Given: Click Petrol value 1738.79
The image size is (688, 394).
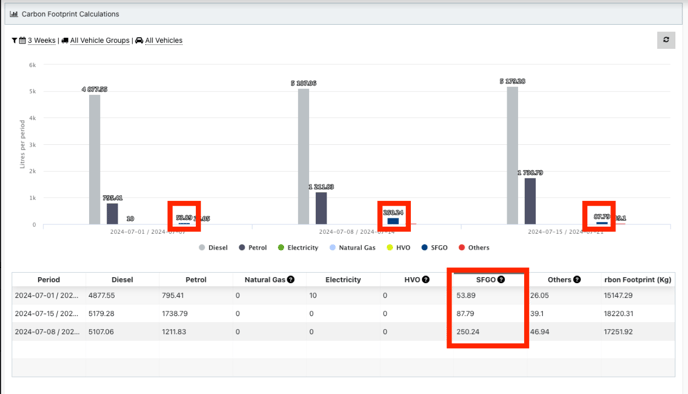Looking at the screenshot, I should coord(175,313).
